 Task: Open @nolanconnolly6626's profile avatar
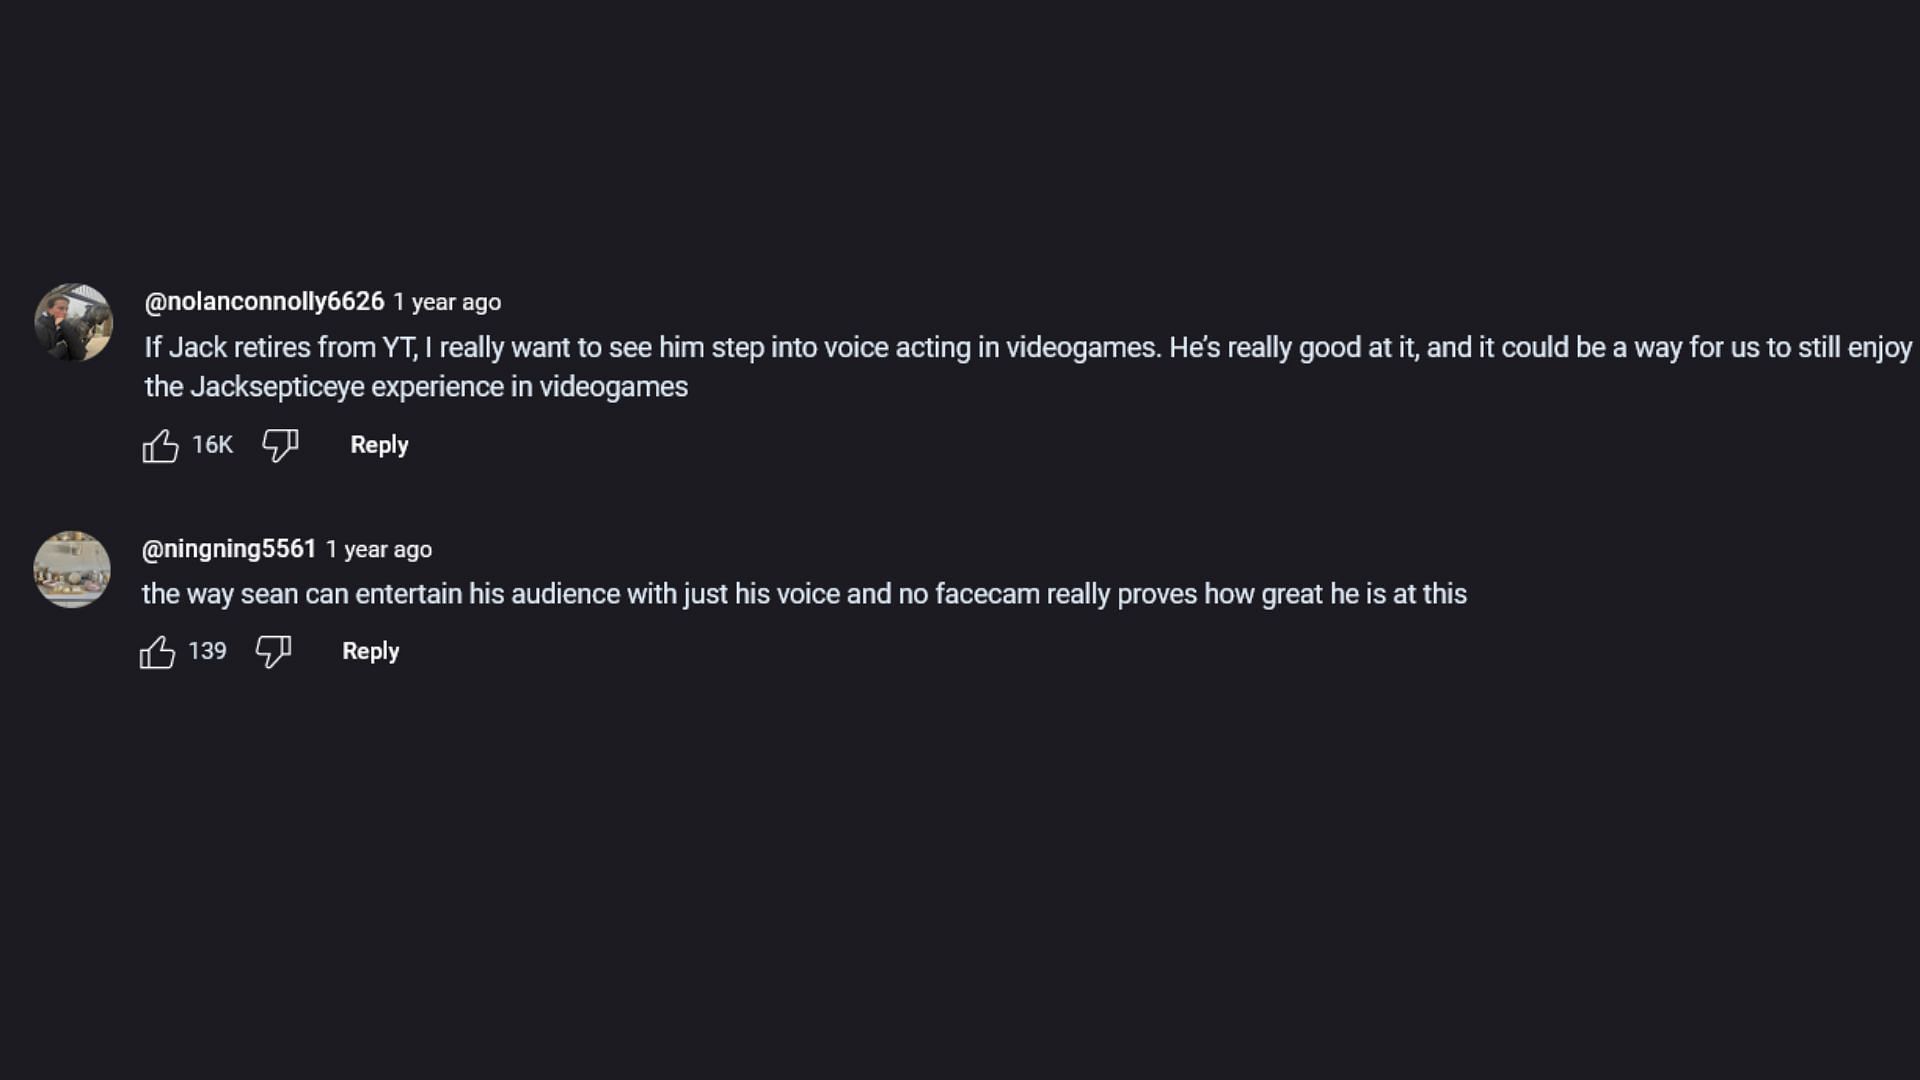click(73, 322)
